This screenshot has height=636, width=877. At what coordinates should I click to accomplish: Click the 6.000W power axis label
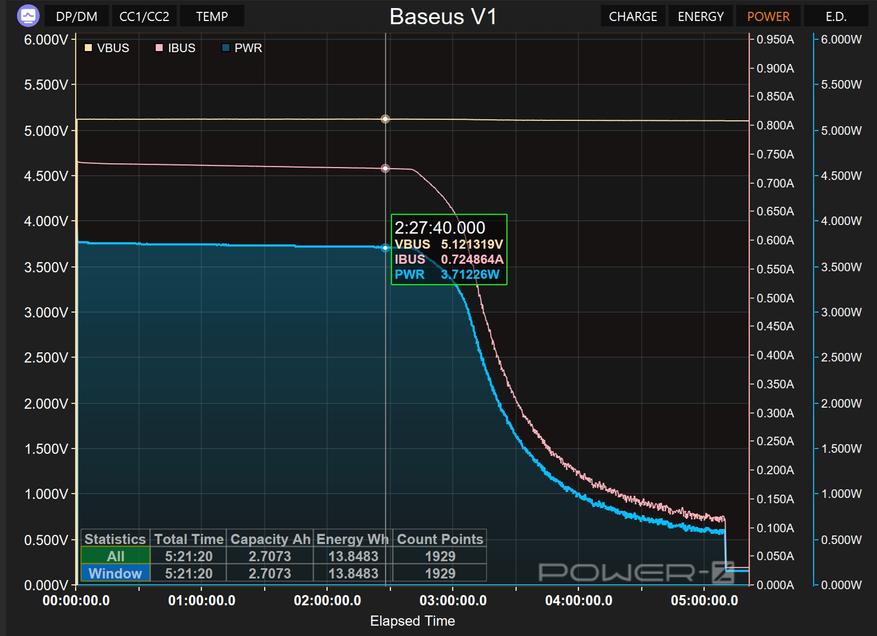tap(841, 40)
